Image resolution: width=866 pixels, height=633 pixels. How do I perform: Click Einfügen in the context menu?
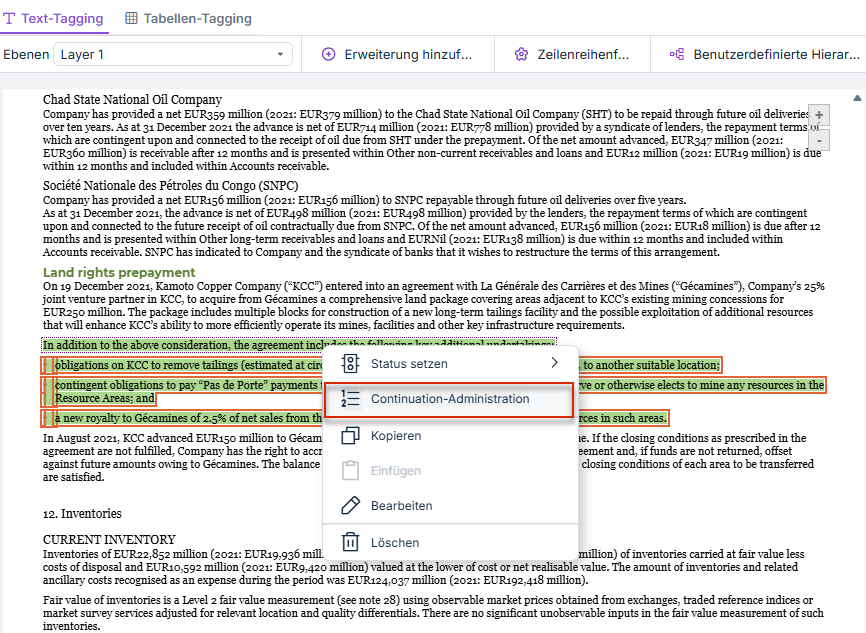[451, 471]
